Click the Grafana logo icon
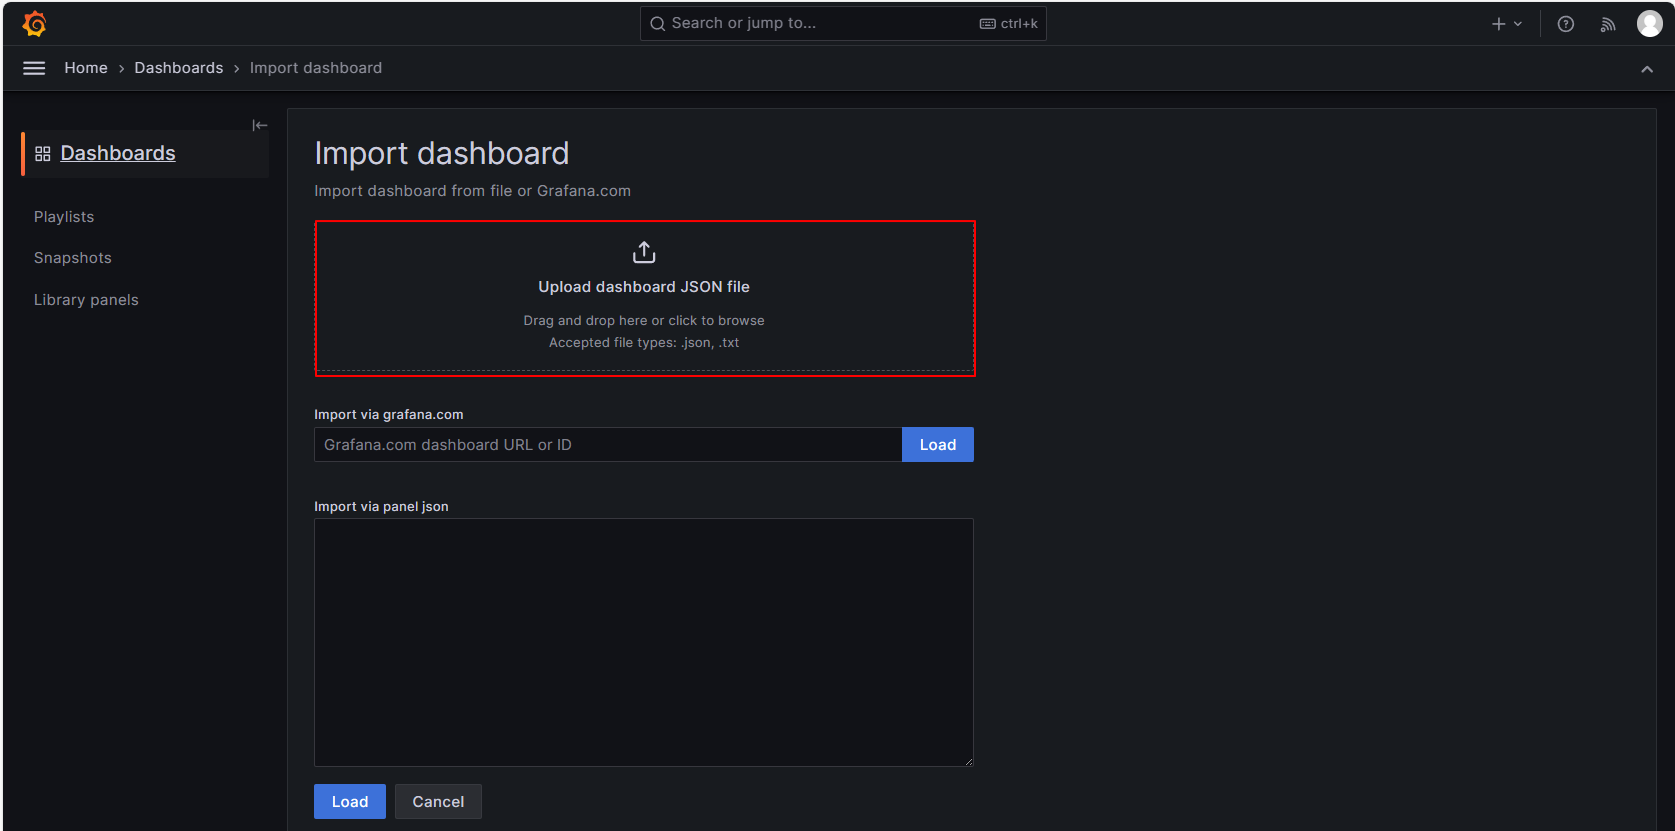The height and width of the screenshot is (831, 1675). (x=35, y=24)
